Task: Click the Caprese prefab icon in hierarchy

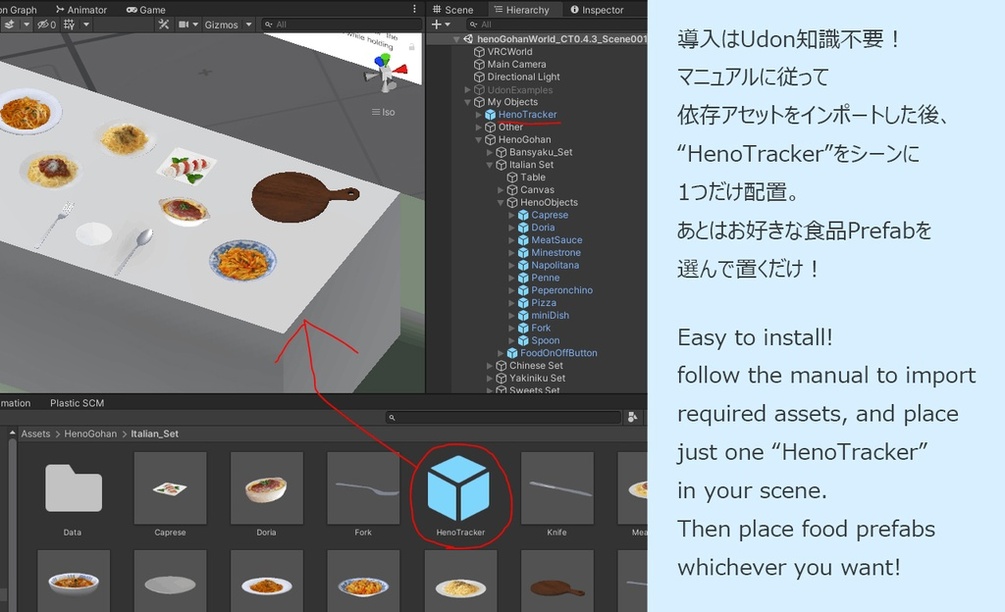Action: [523, 215]
